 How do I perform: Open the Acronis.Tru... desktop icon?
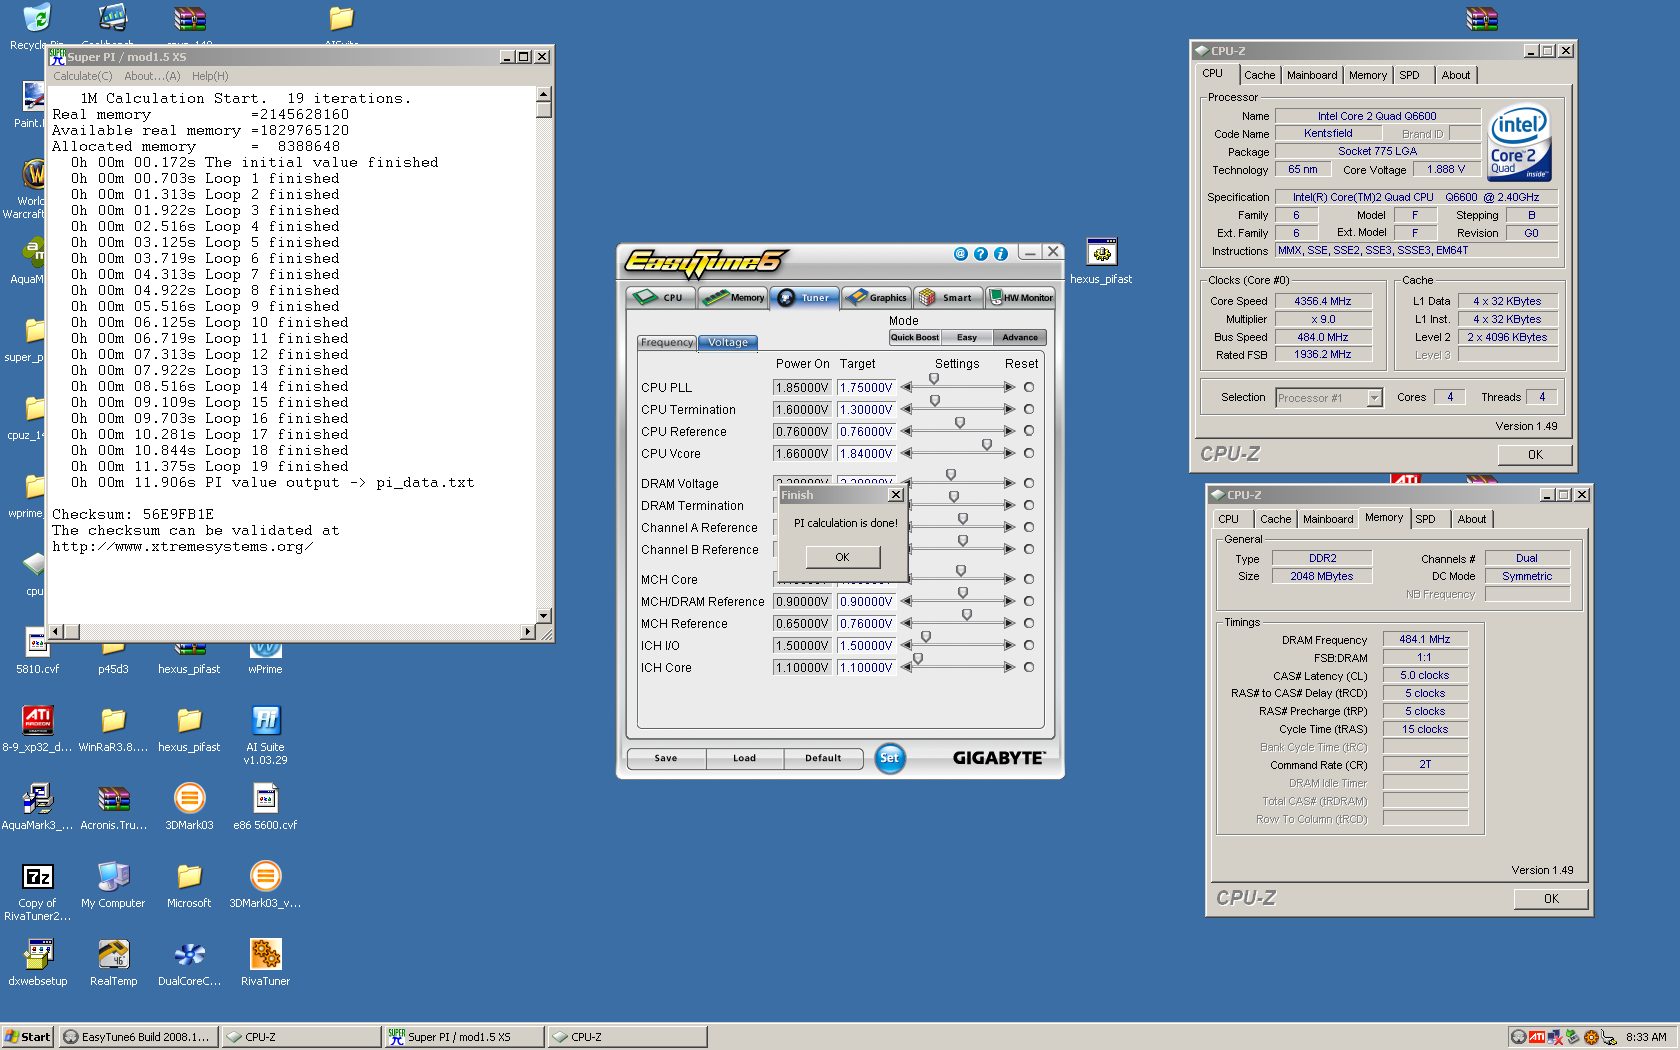point(113,807)
